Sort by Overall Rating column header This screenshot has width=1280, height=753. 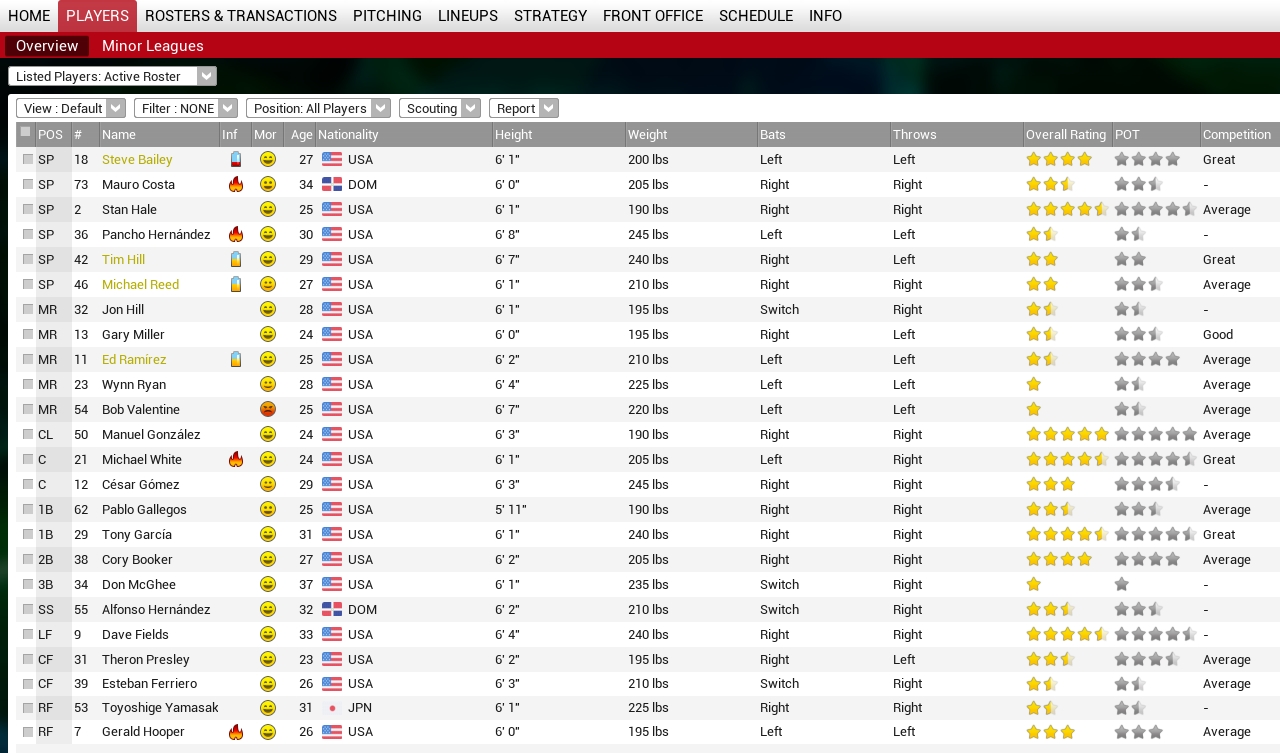pos(1067,134)
